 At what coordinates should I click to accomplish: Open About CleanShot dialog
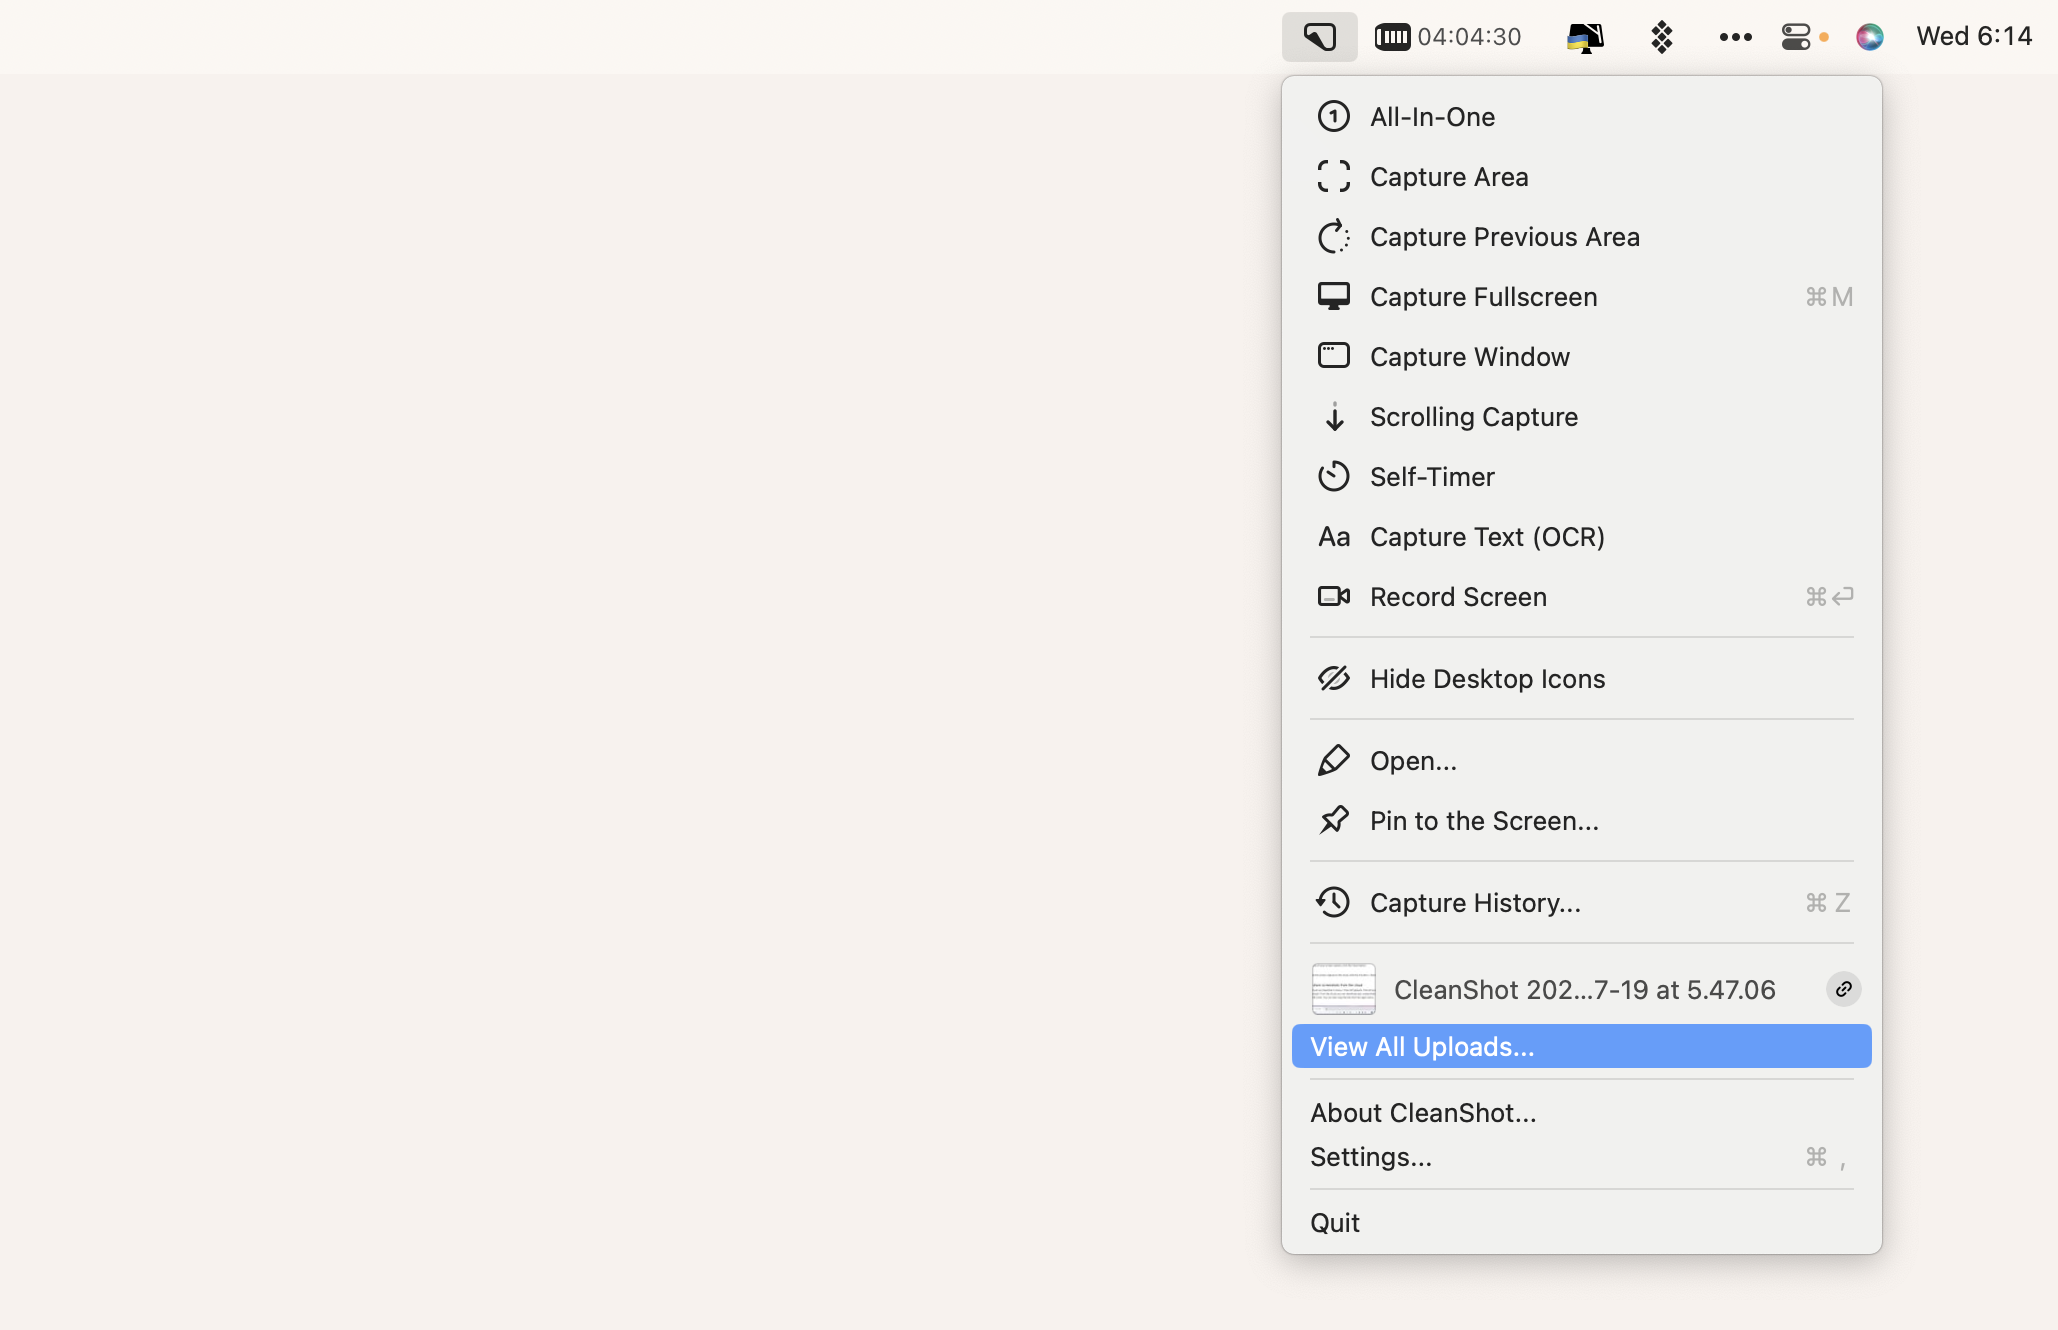point(1420,1113)
